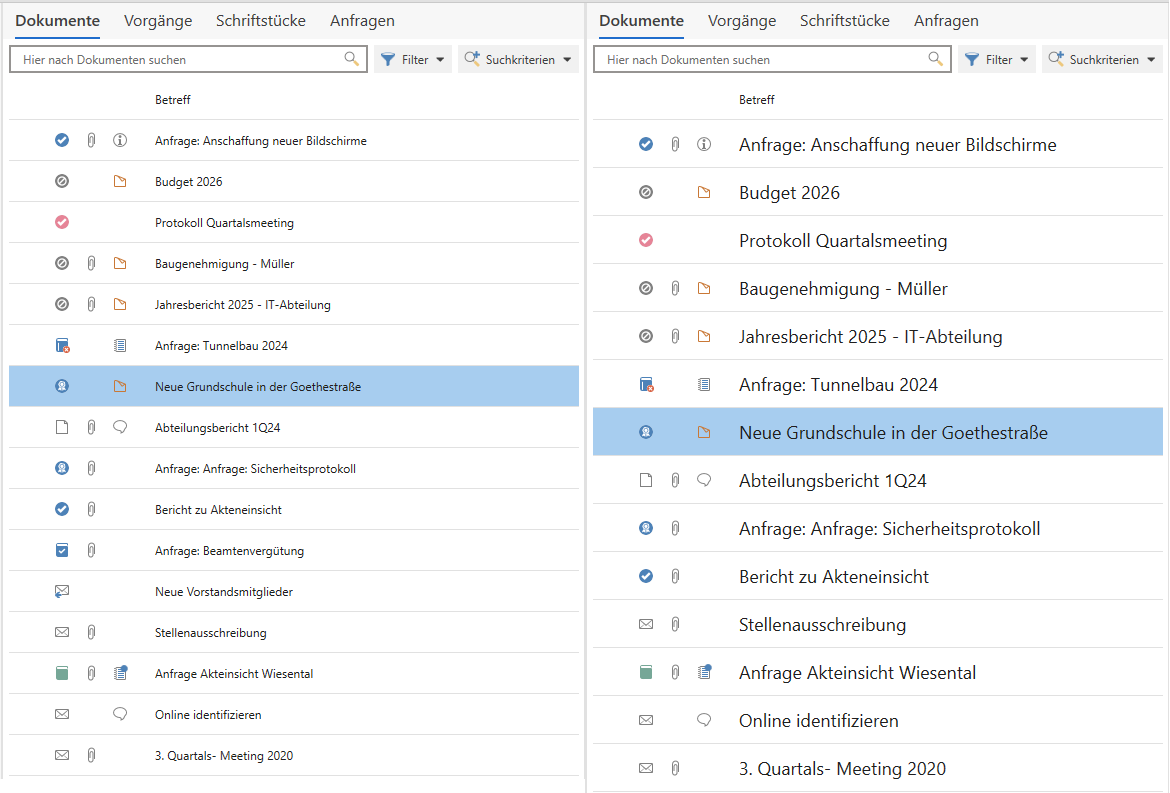Click info icon beside Bildschirme row in right panel

pos(704,145)
